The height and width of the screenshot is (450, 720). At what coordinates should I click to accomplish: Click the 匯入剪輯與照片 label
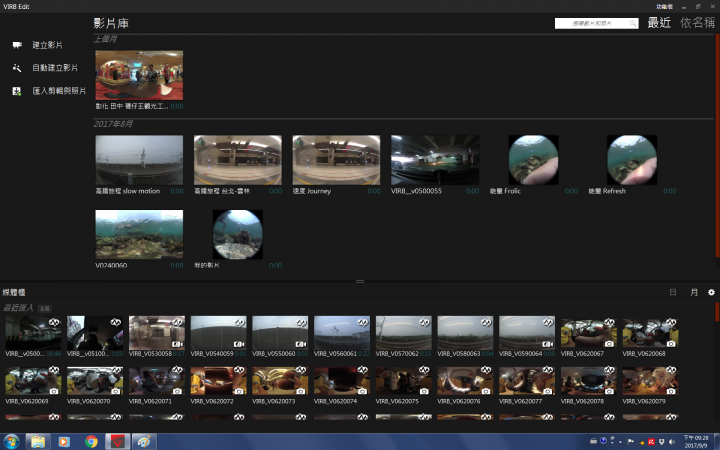pos(59,91)
